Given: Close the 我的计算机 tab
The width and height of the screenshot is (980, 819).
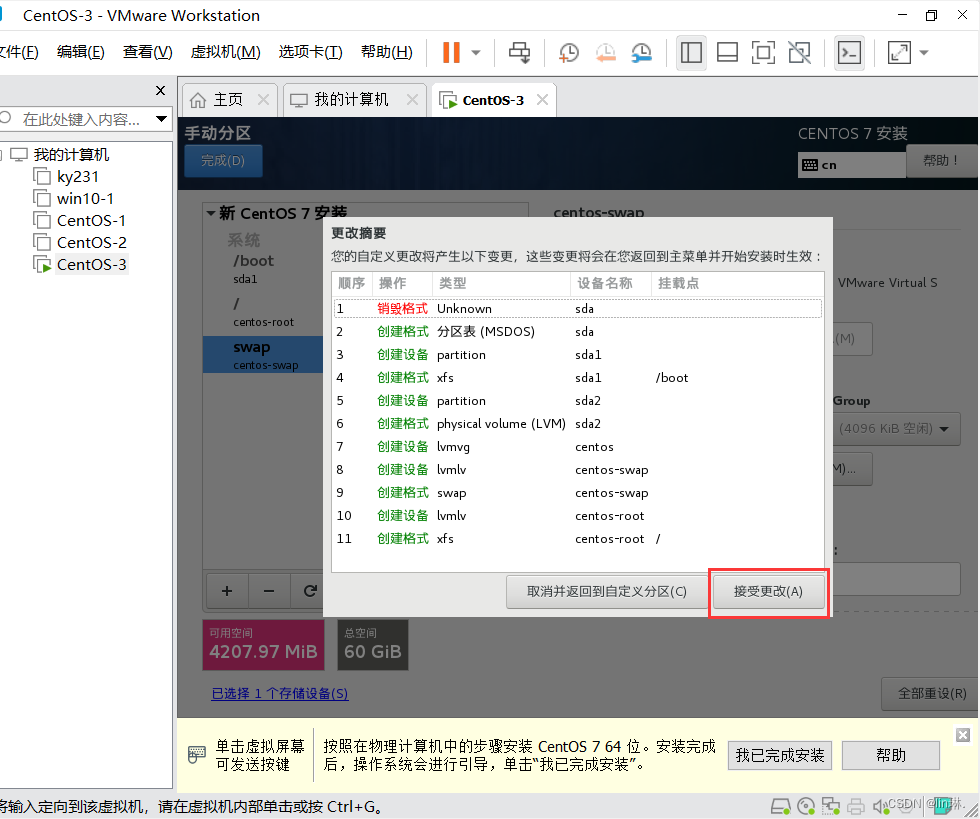Looking at the screenshot, I should [x=412, y=99].
